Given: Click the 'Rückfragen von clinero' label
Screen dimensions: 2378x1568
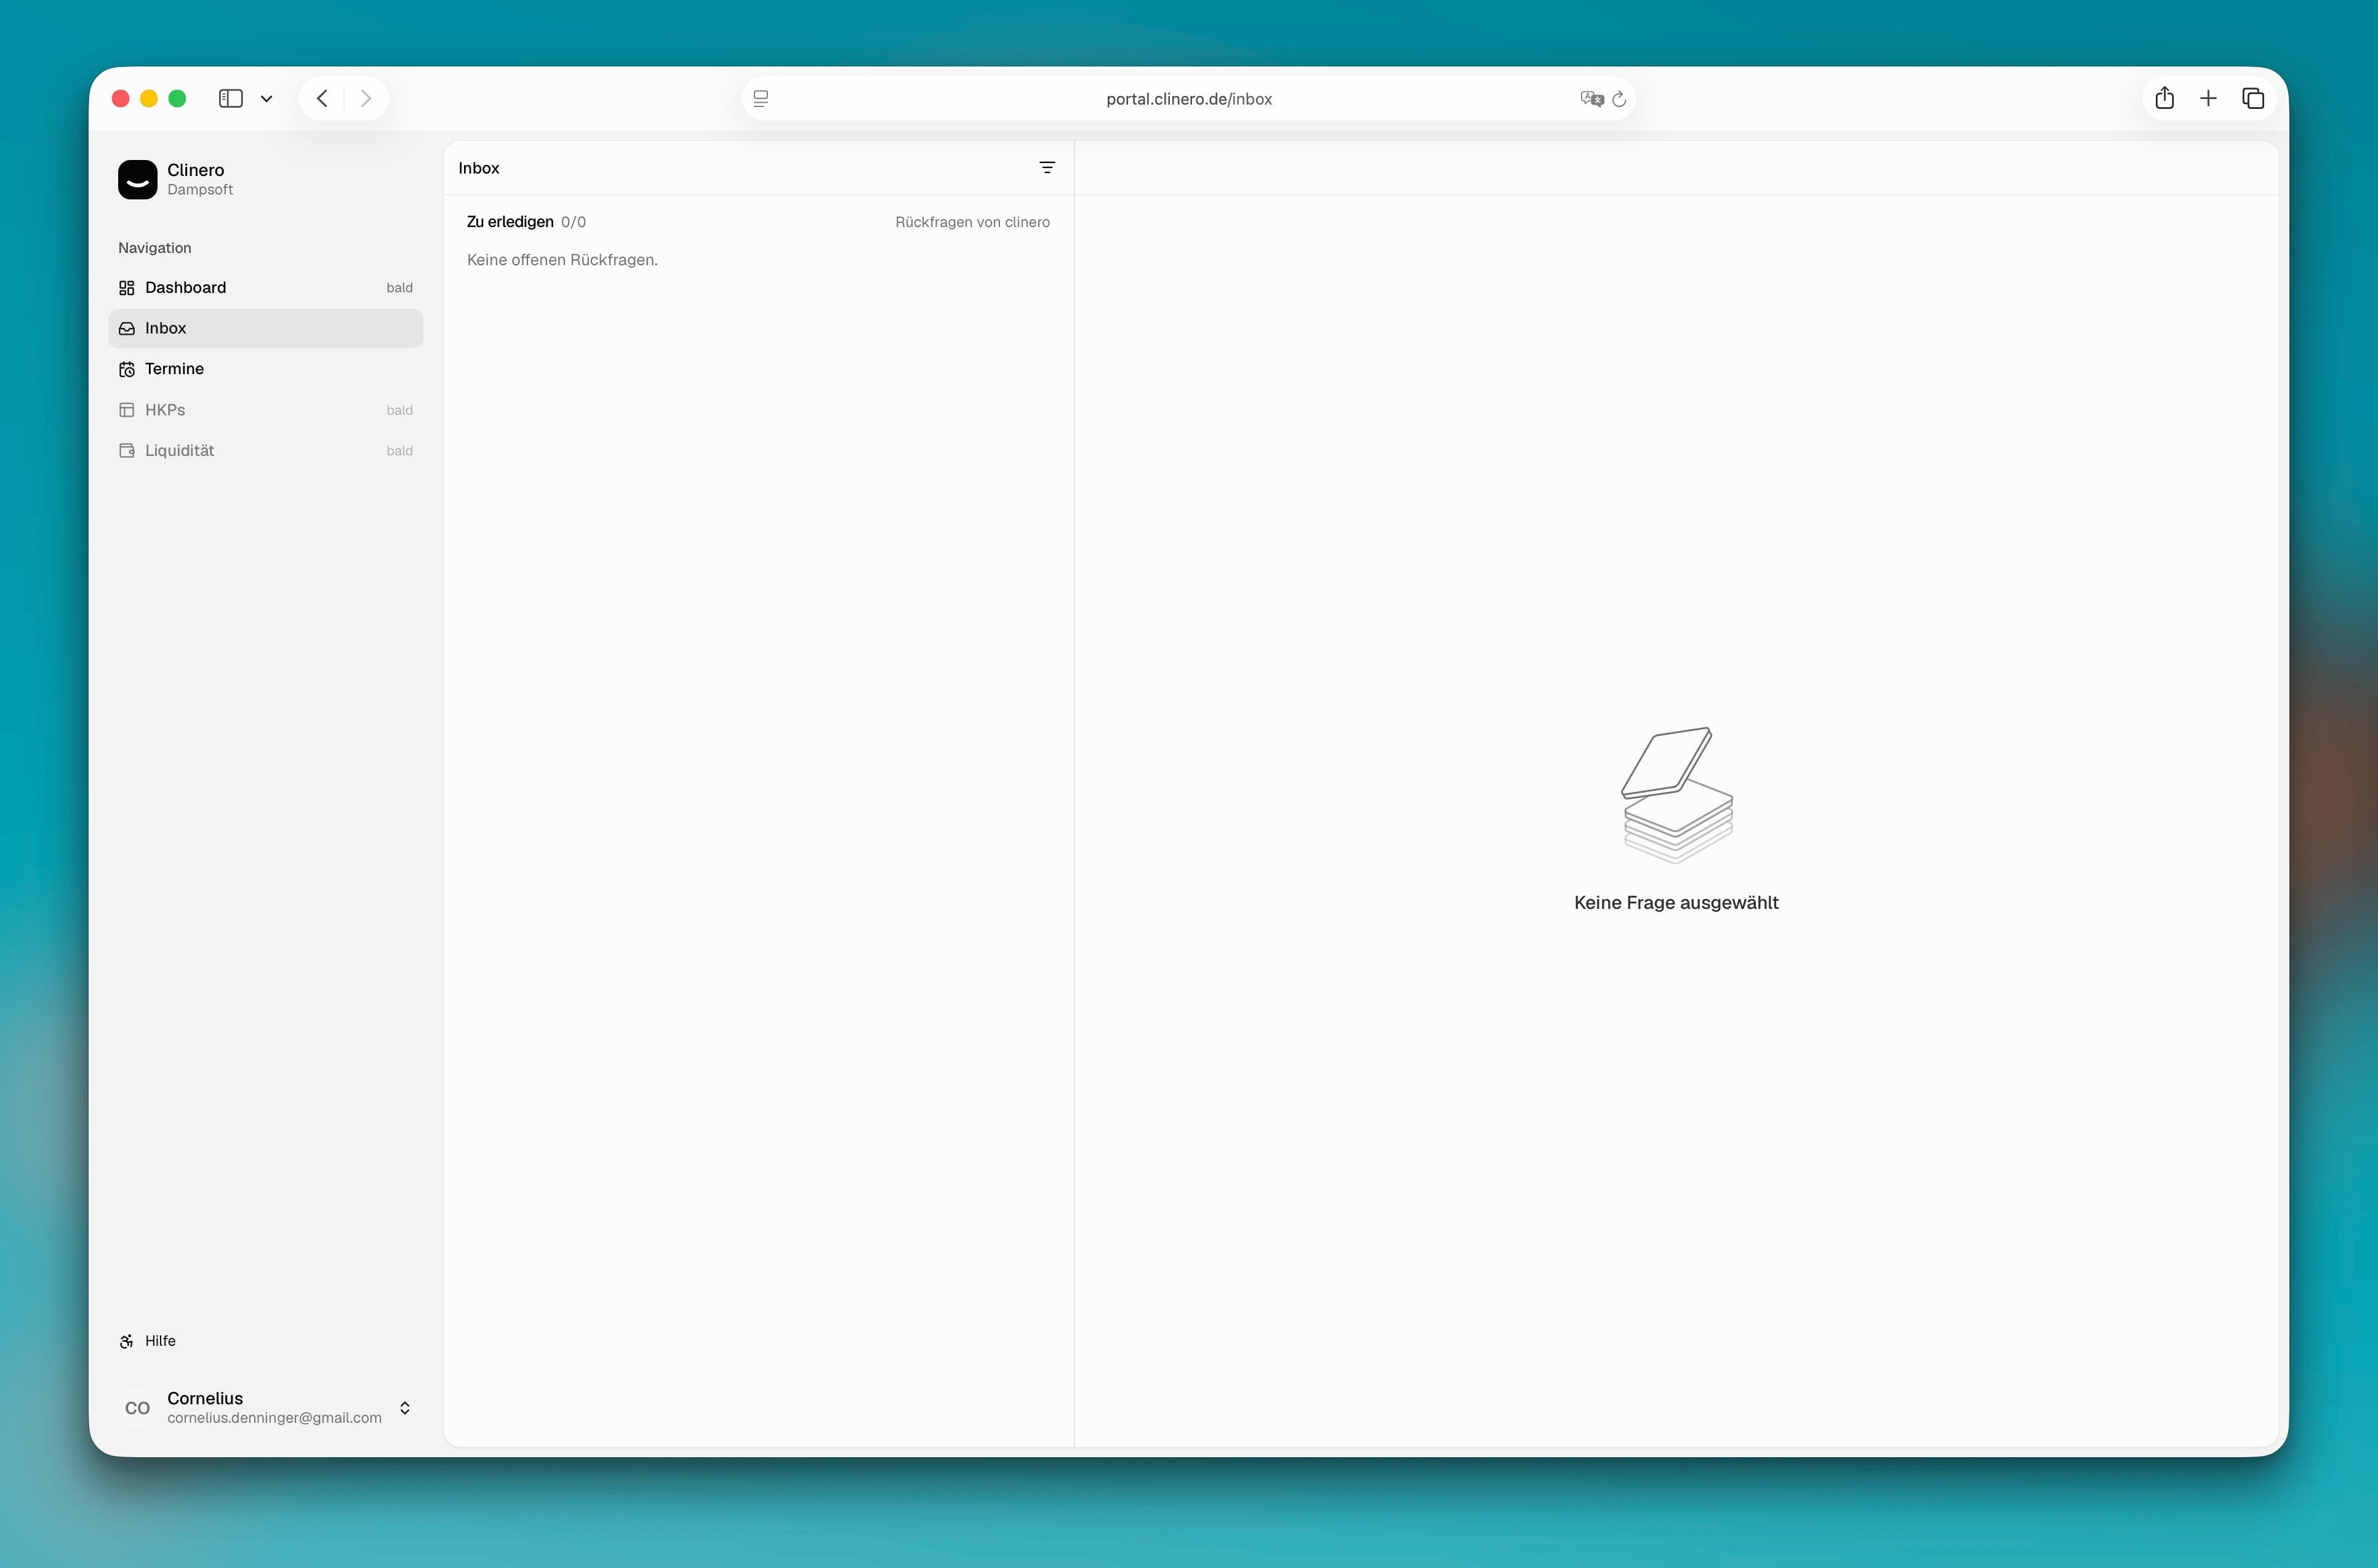Looking at the screenshot, I should coord(972,222).
